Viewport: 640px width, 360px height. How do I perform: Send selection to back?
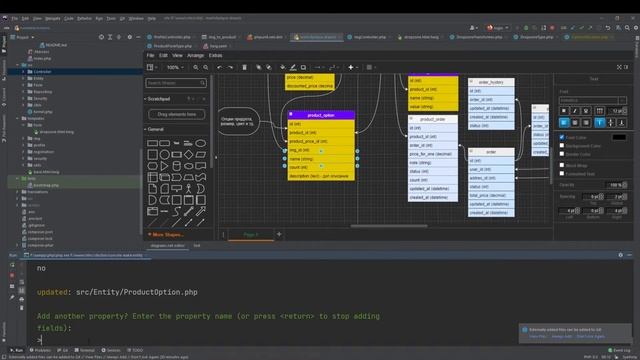click(269, 67)
